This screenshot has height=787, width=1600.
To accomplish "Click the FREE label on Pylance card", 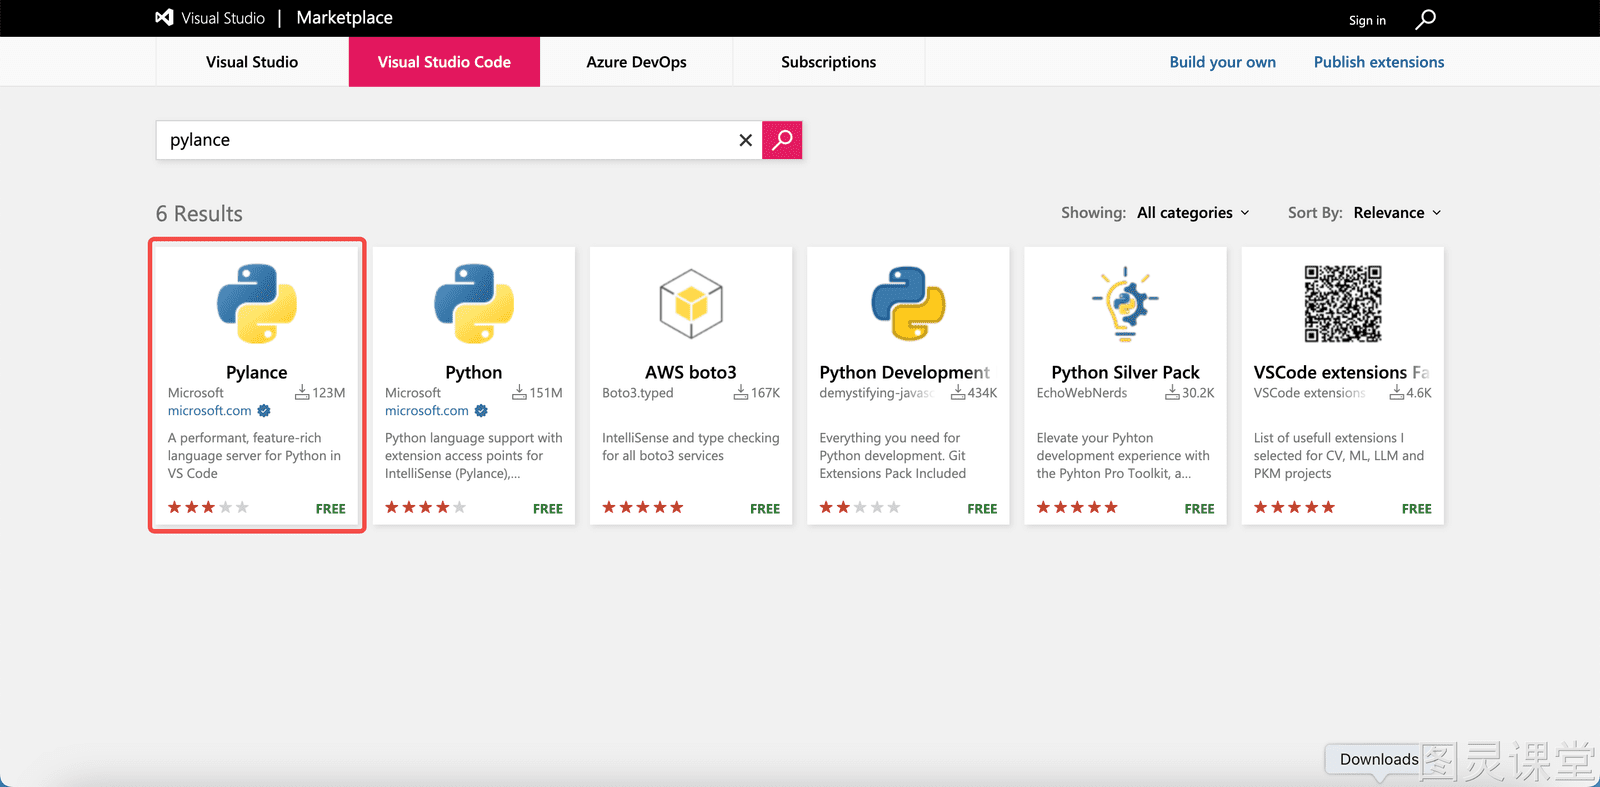I will pyautogui.click(x=331, y=509).
